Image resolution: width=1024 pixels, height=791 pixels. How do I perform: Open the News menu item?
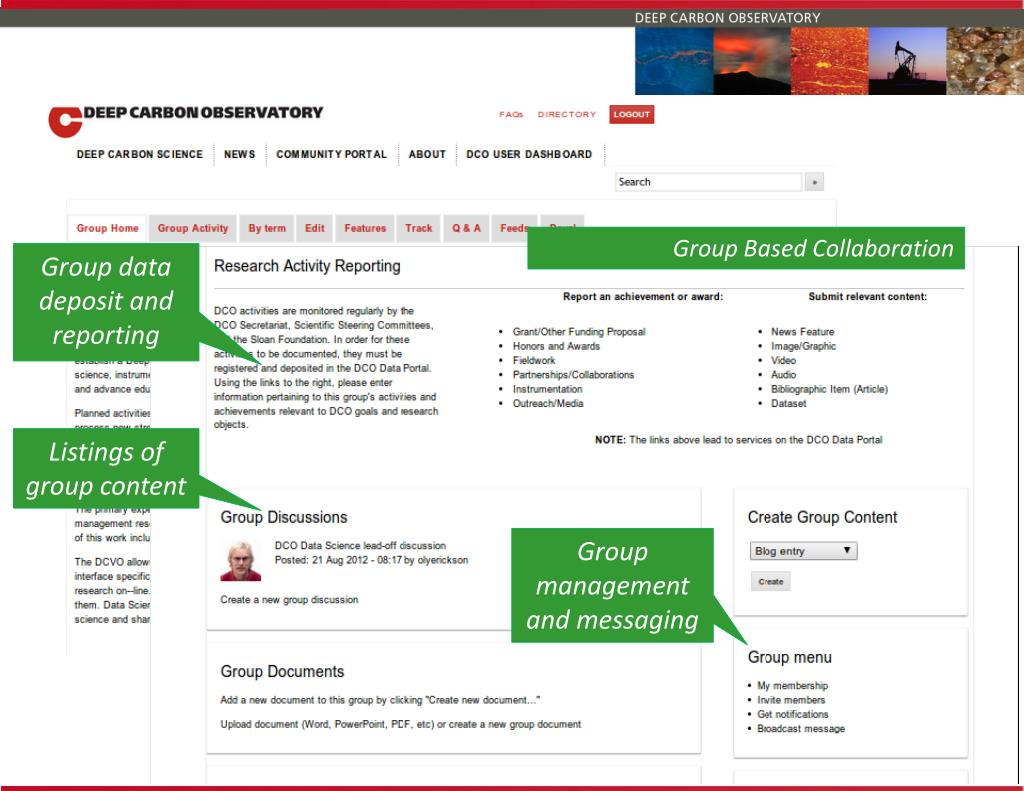[x=240, y=154]
